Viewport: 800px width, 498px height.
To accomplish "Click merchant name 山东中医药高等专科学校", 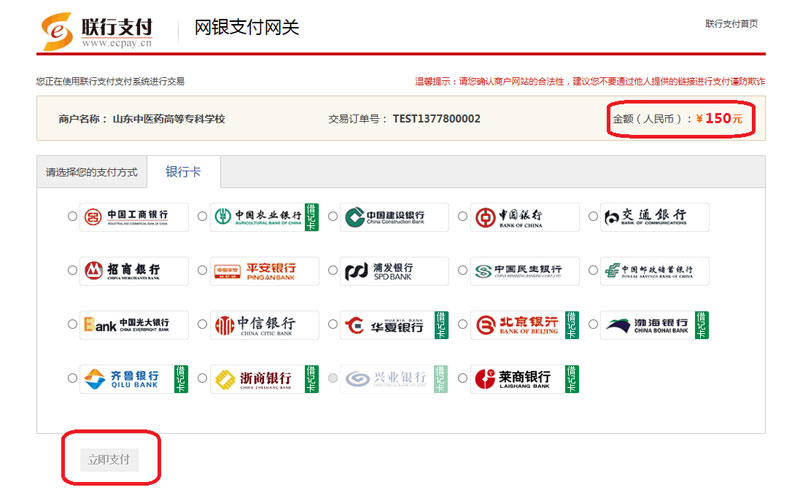I will [169, 119].
